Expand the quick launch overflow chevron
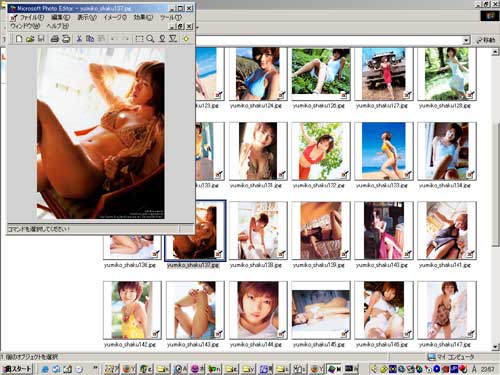The image size is (500, 375). pyautogui.click(x=96, y=368)
